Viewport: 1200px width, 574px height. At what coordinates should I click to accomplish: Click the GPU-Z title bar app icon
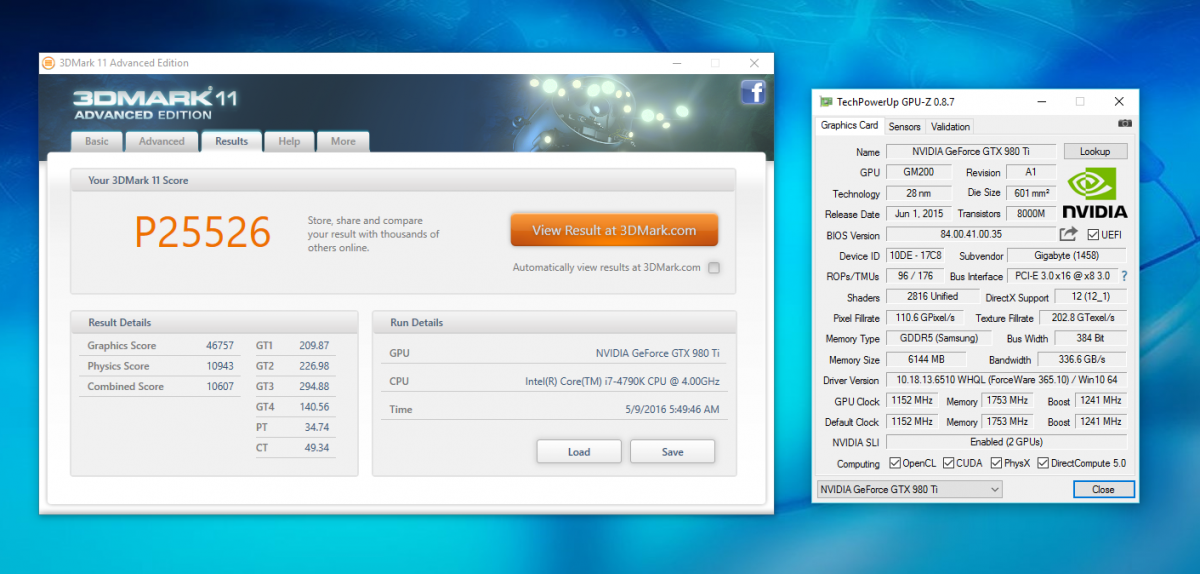(x=826, y=102)
